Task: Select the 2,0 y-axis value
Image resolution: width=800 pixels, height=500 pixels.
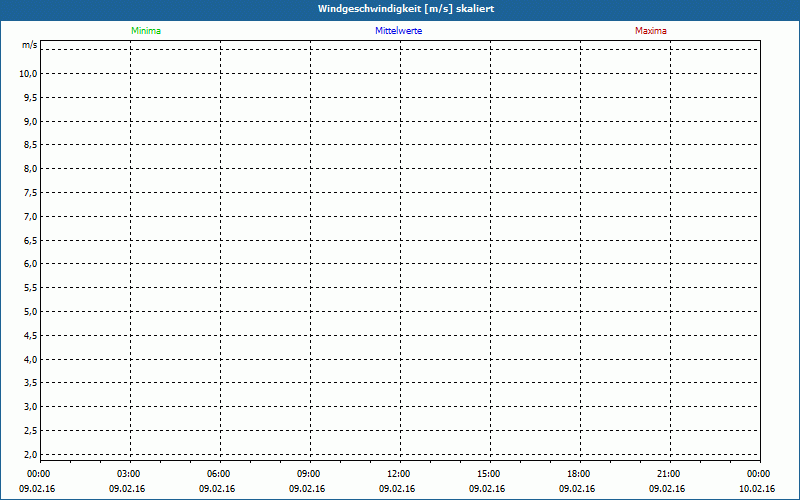Action: pos(31,455)
